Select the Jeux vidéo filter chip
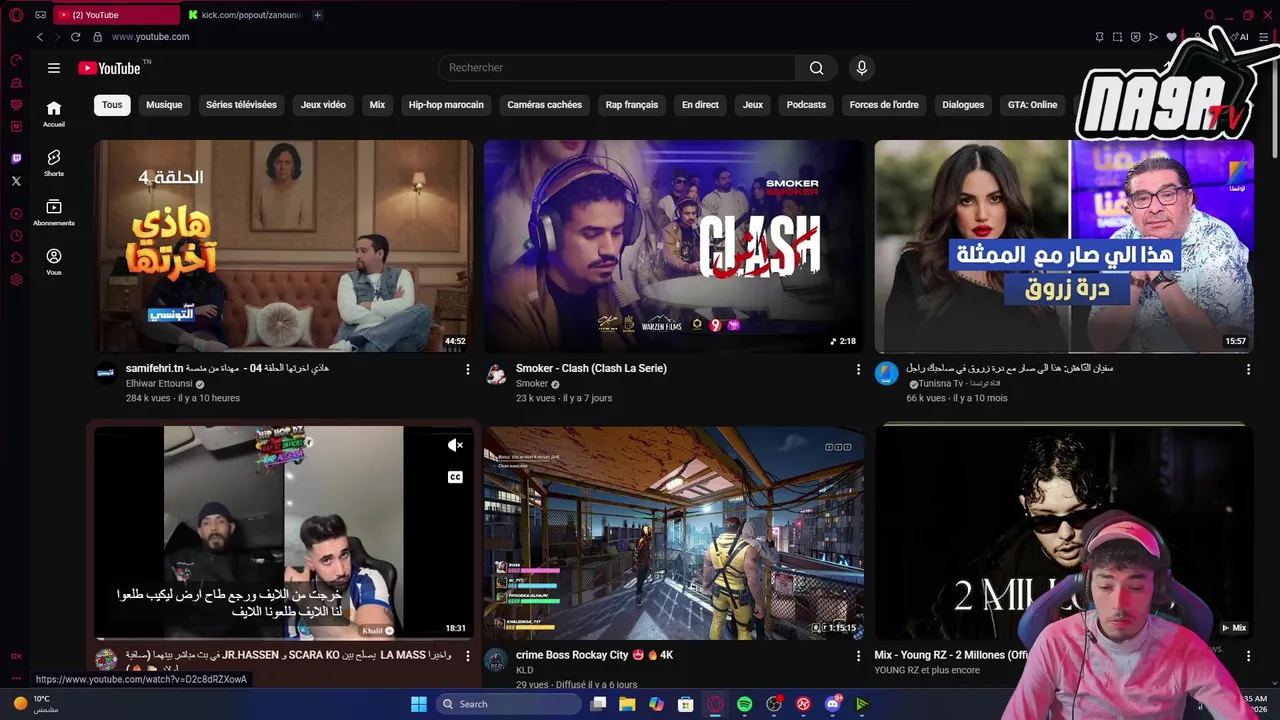Screen dimensions: 1280x720 coord(323,105)
